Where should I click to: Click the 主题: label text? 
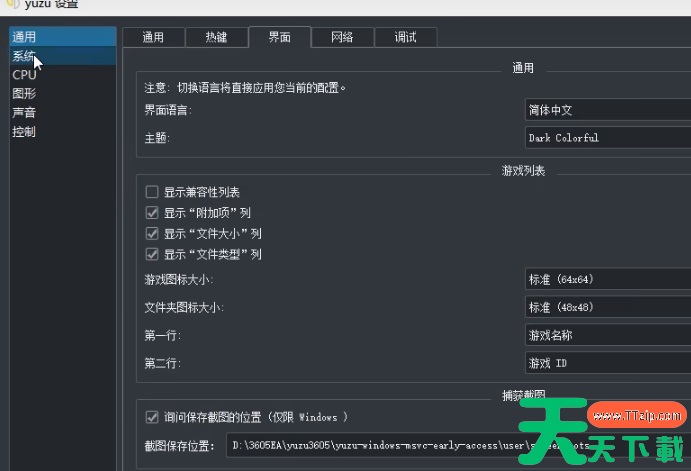[157, 138]
